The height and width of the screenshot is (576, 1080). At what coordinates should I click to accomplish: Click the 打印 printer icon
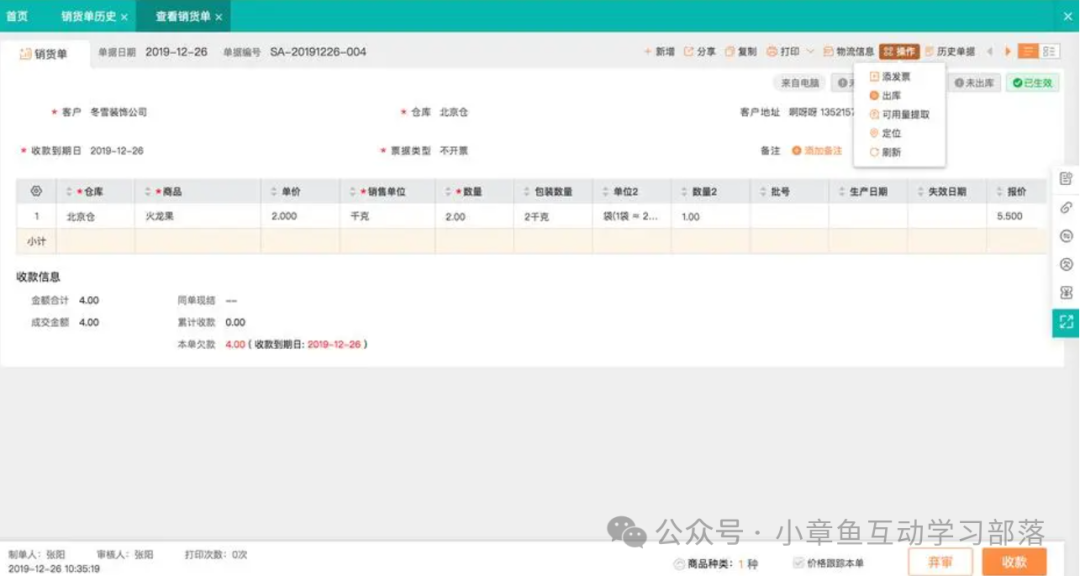[772, 52]
